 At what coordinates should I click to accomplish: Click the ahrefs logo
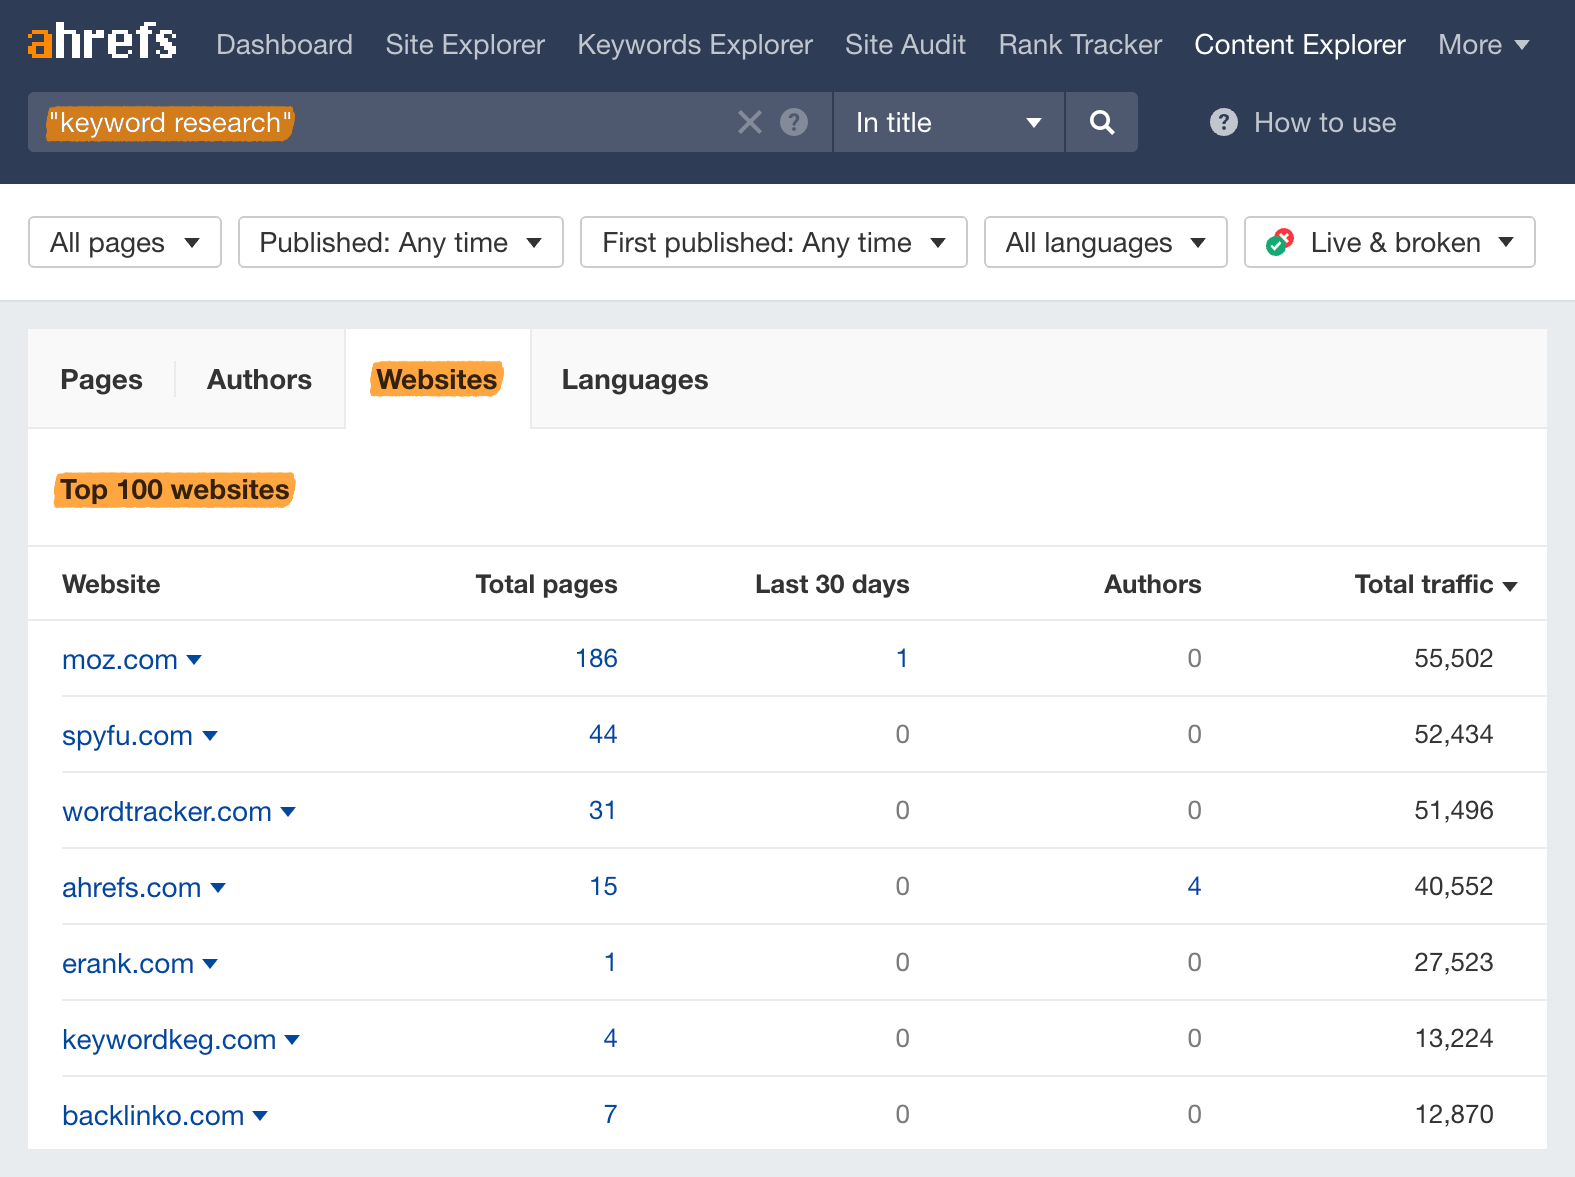(102, 43)
